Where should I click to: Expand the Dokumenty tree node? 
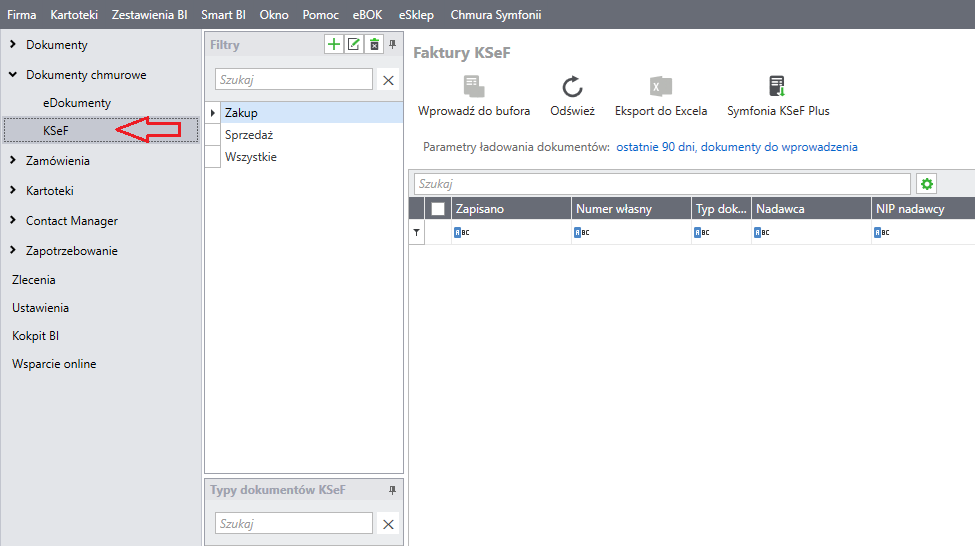(x=12, y=45)
